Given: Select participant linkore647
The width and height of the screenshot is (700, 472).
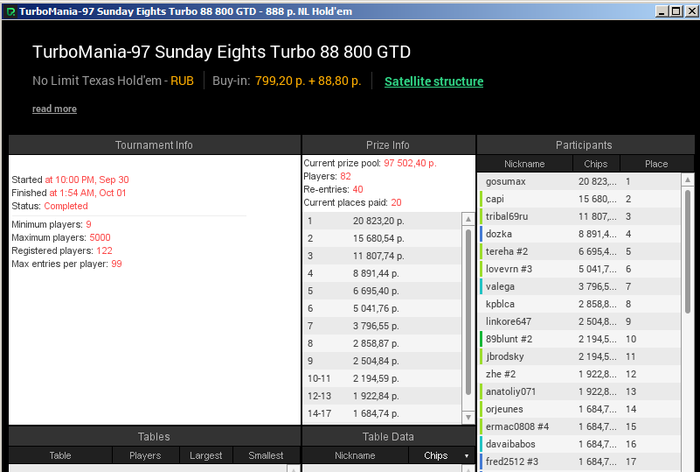Looking at the screenshot, I should click(579, 321).
